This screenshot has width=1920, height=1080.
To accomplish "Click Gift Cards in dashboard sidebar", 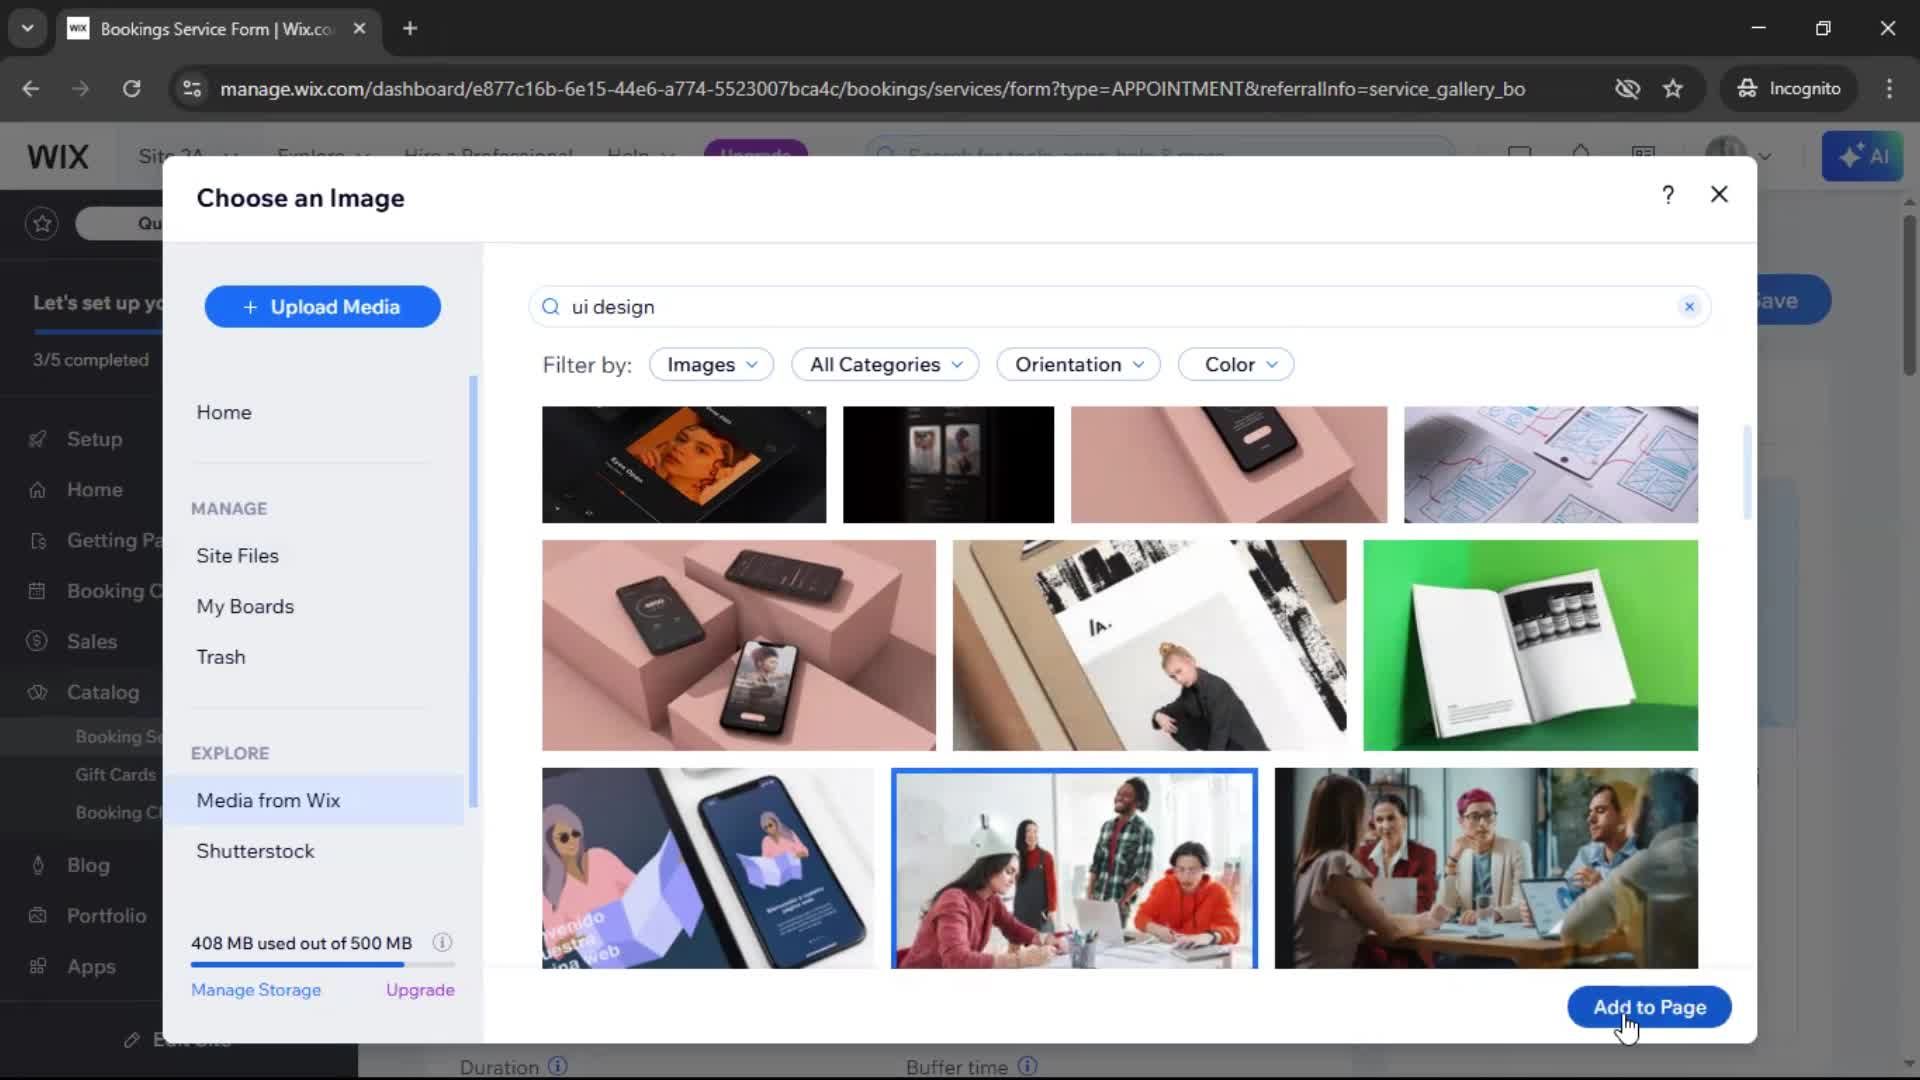I will coord(115,774).
